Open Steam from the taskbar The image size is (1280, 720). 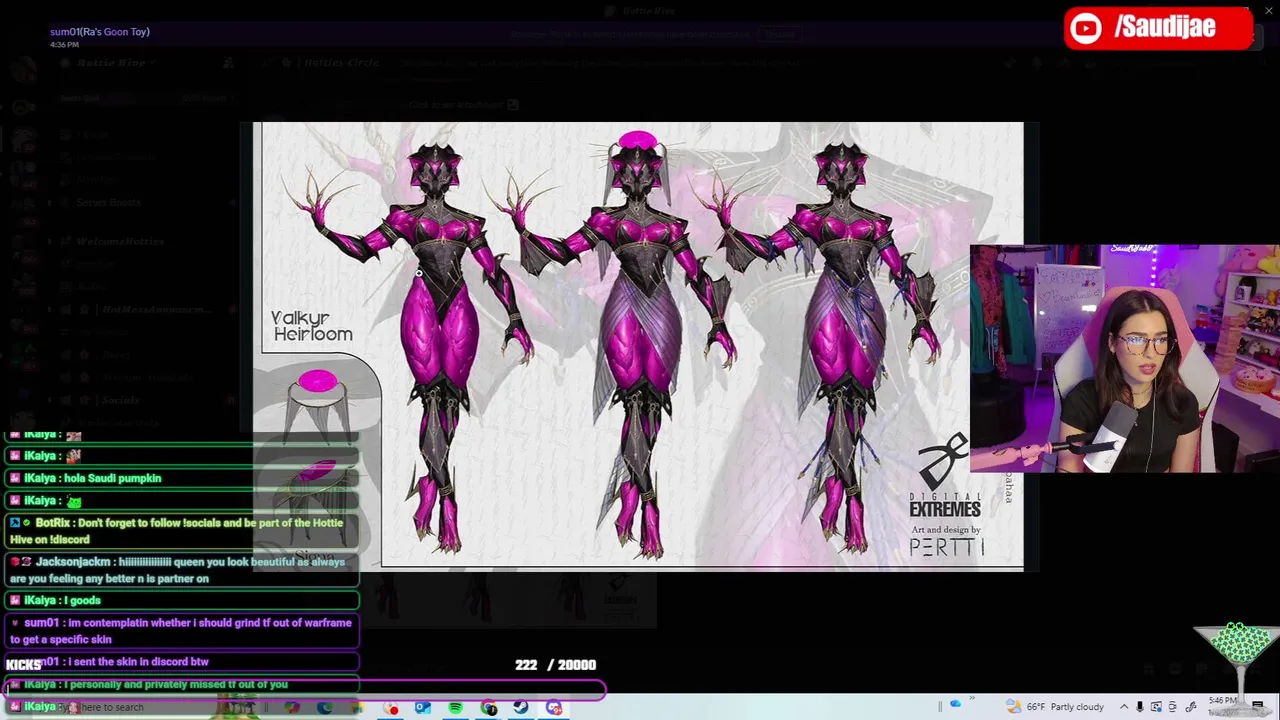pyautogui.click(x=521, y=708)
